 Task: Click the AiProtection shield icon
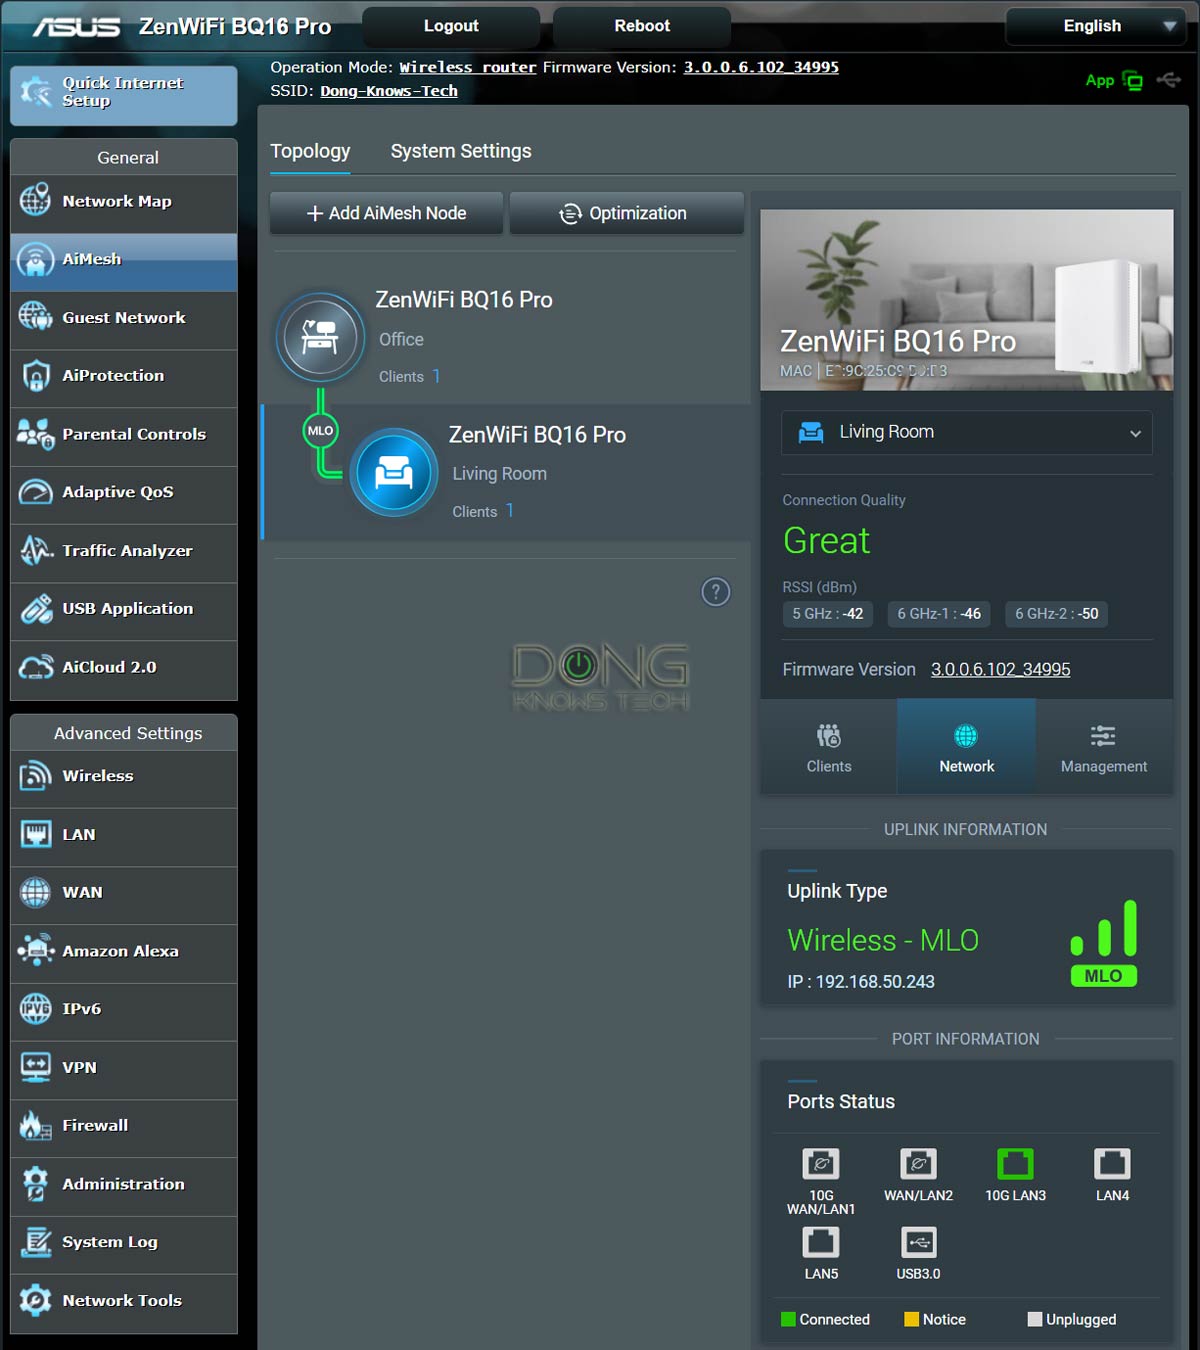click(35, 376)
